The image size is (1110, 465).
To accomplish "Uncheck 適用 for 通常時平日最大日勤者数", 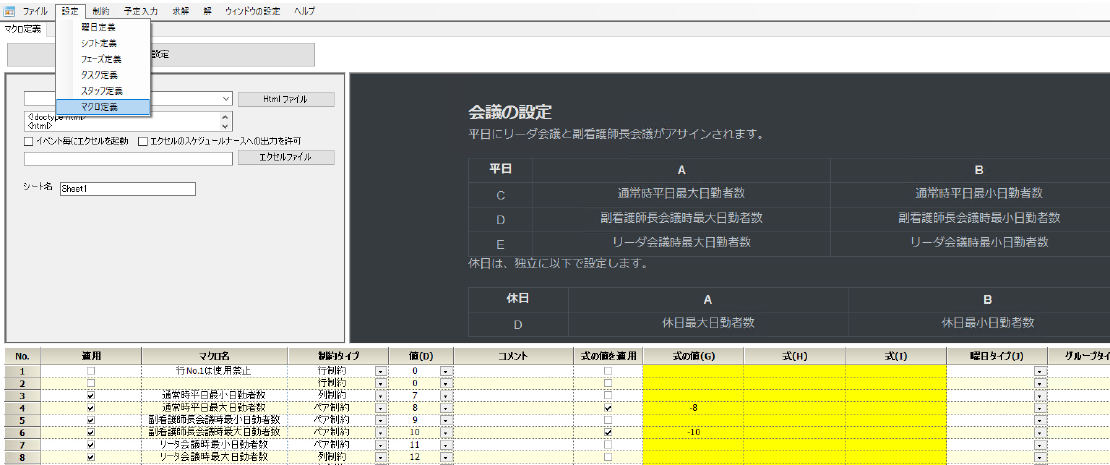I will coord(91,408).
